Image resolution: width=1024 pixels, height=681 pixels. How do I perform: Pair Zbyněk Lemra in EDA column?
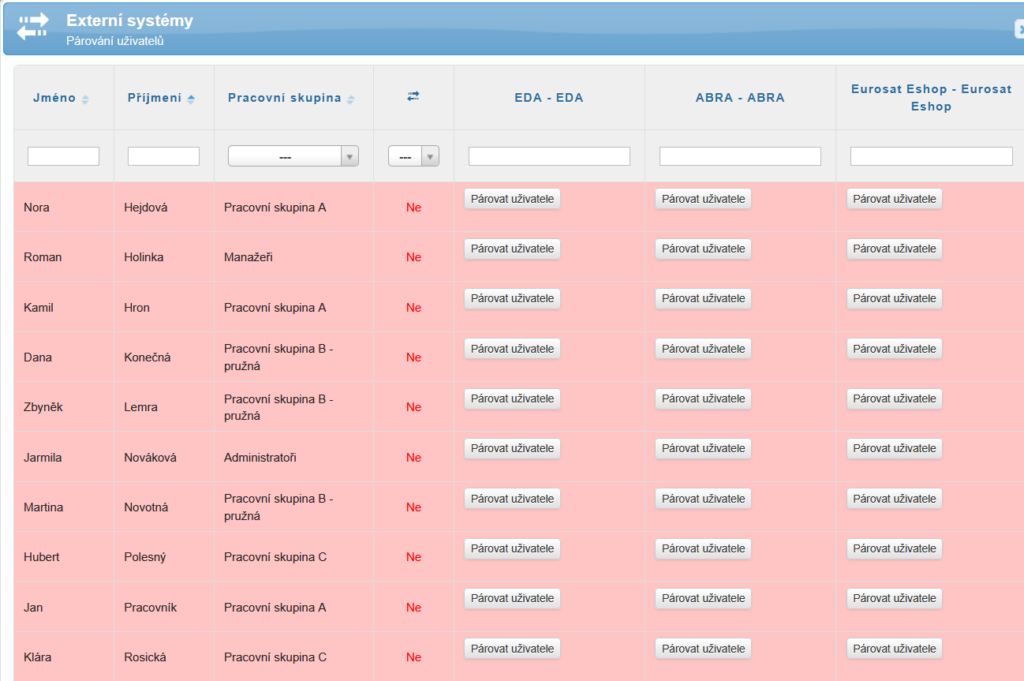(x=512, y=399)
